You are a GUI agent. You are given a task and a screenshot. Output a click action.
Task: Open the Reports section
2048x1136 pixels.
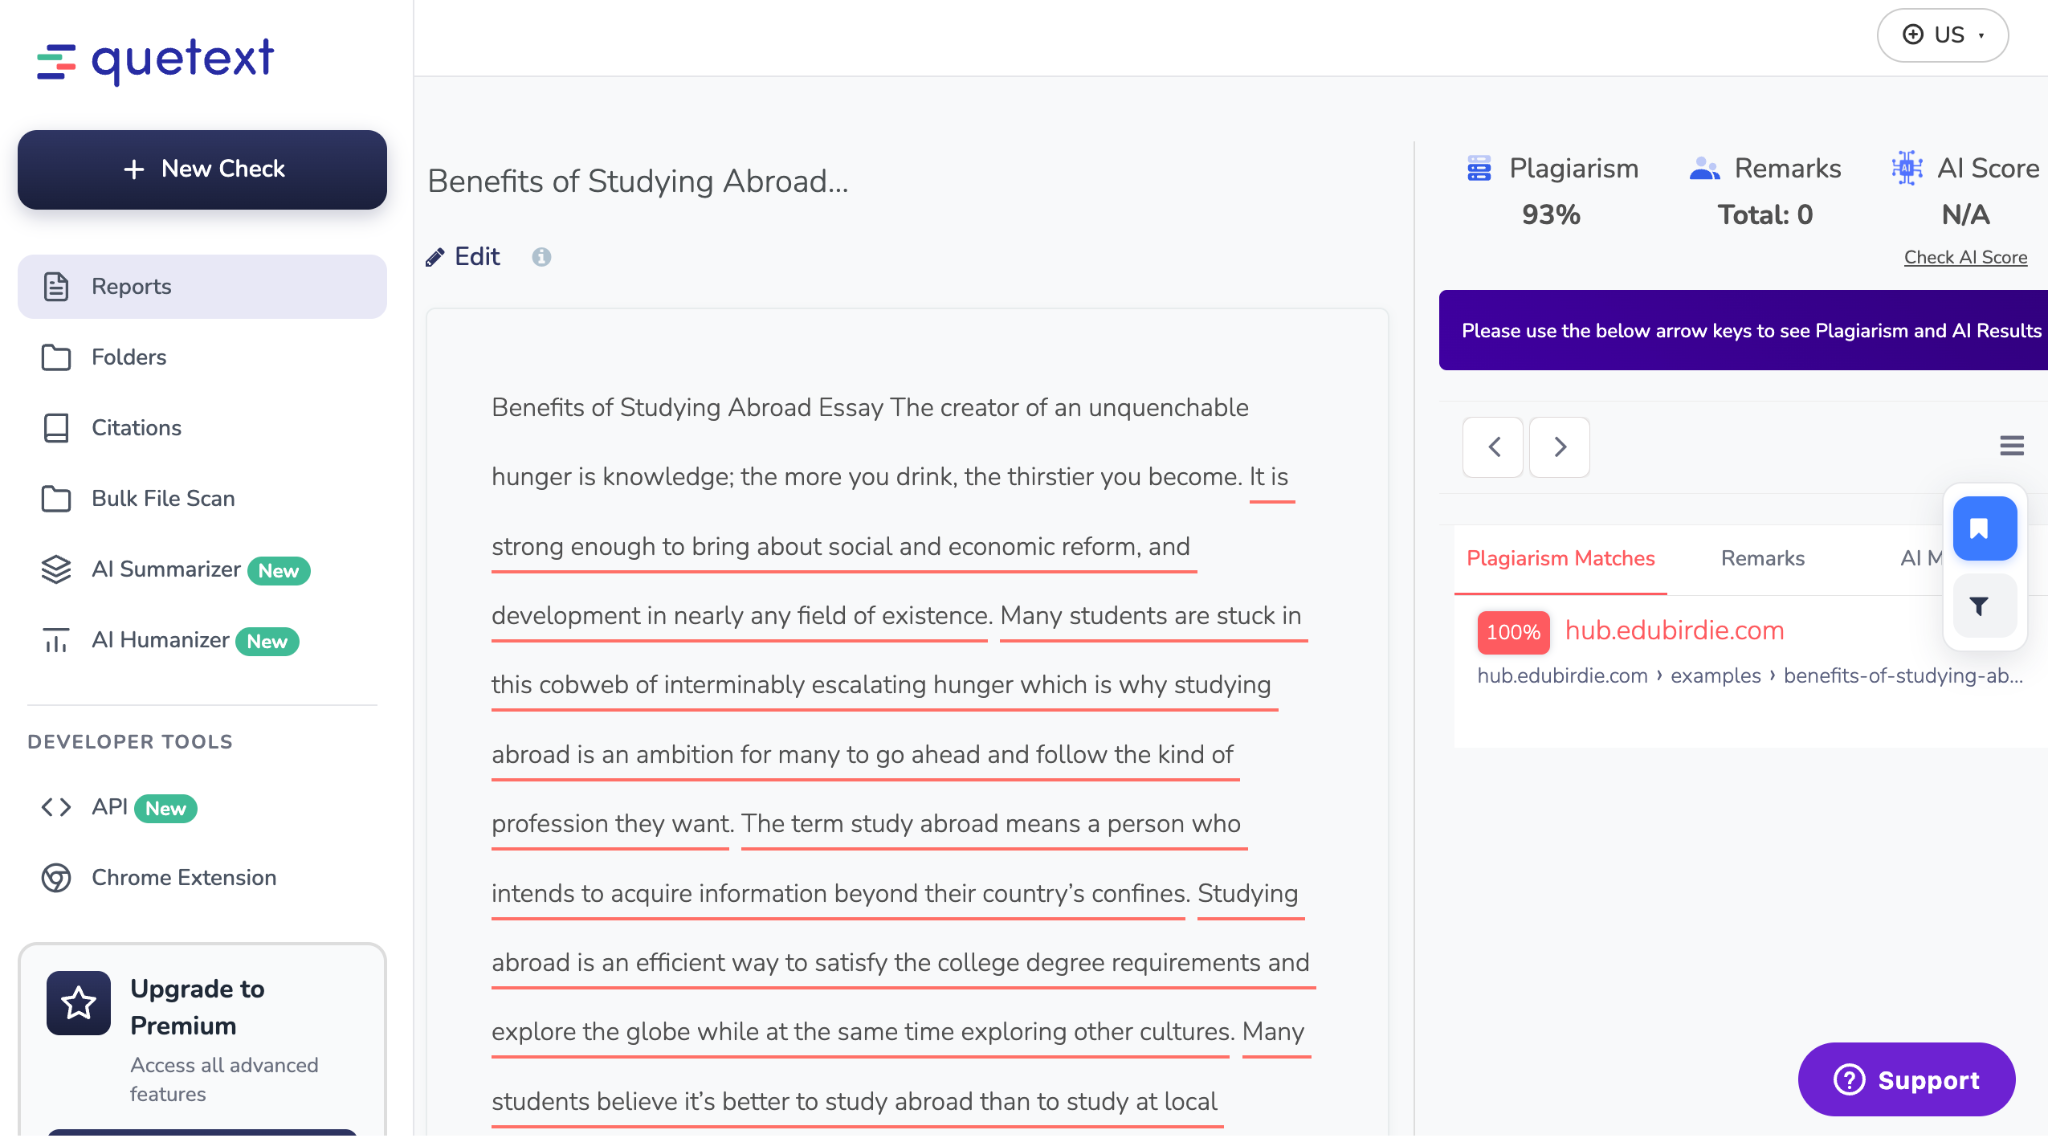coord(202,287)
